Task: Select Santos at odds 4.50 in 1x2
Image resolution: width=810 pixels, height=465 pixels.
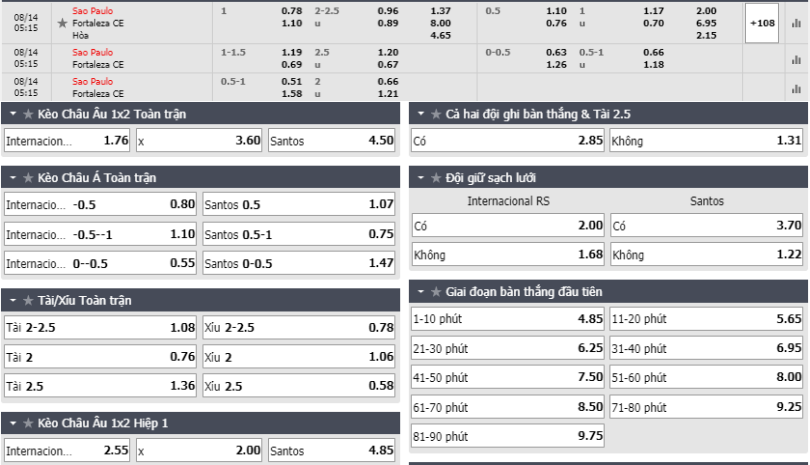Action: (x=332, y=141)
